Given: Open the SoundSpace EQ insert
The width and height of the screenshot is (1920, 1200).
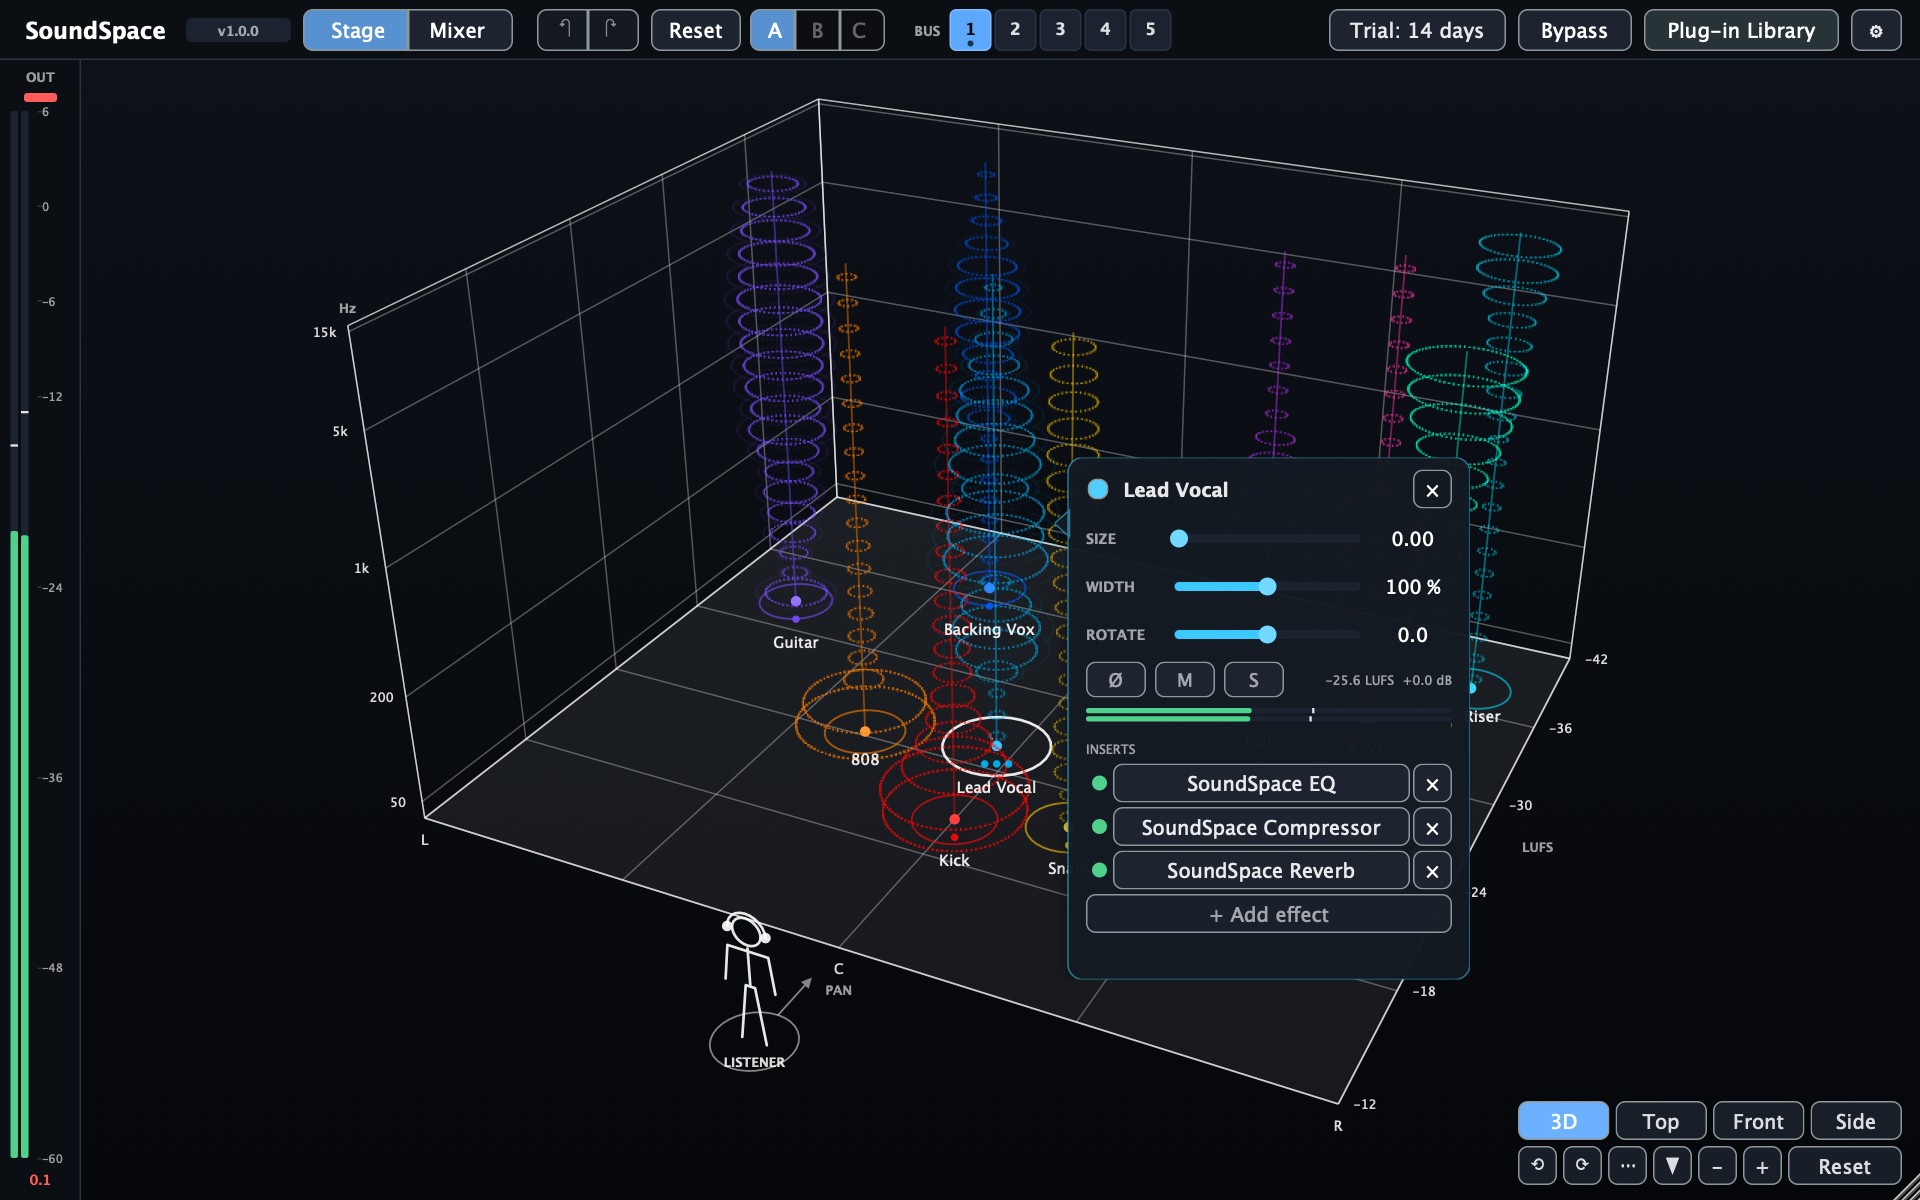Looking at the screenshot, I should [1261, 784].
